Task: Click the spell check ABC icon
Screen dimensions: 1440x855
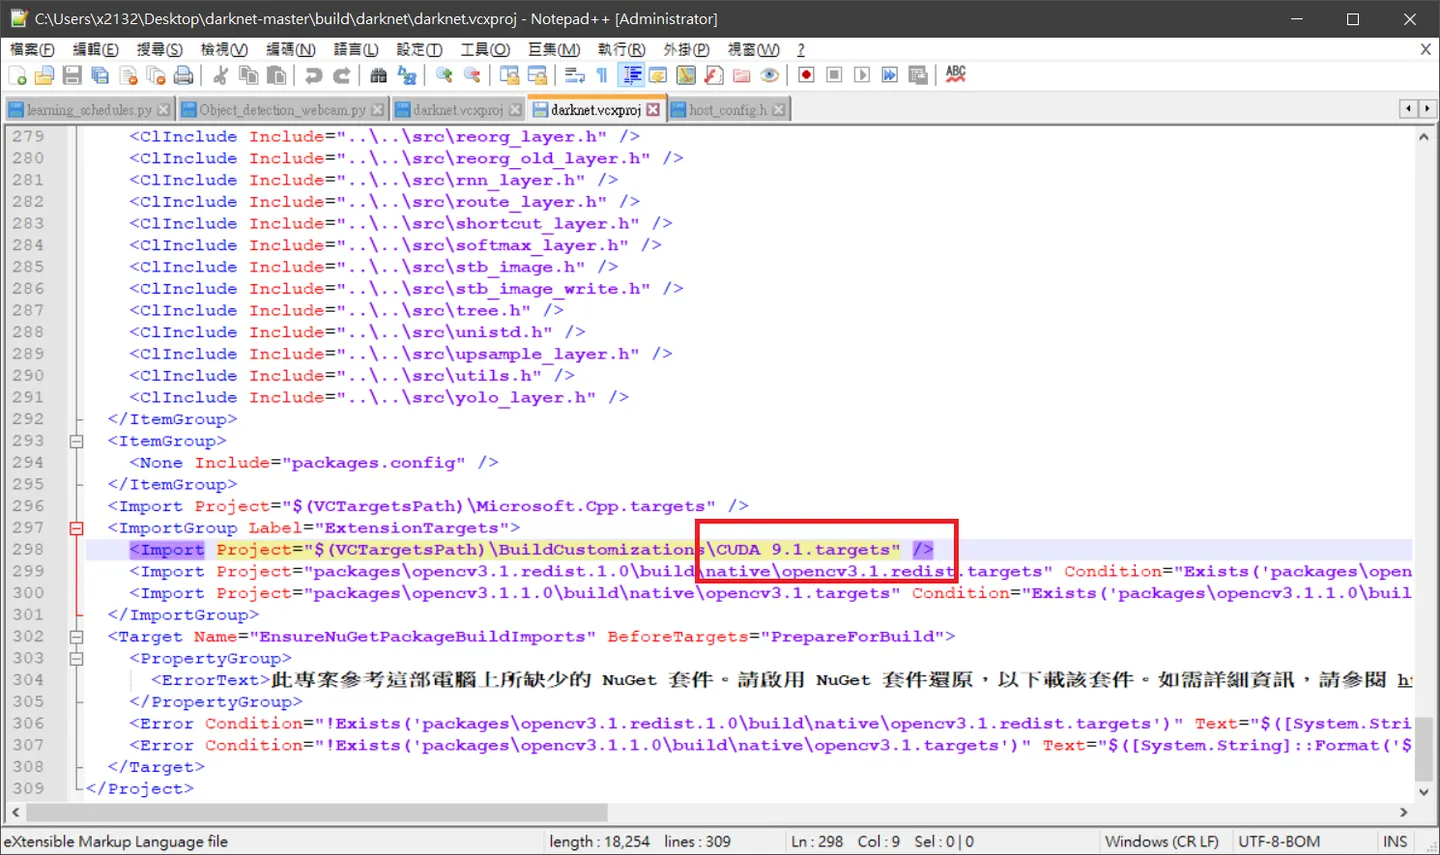Action: point(956,75)
